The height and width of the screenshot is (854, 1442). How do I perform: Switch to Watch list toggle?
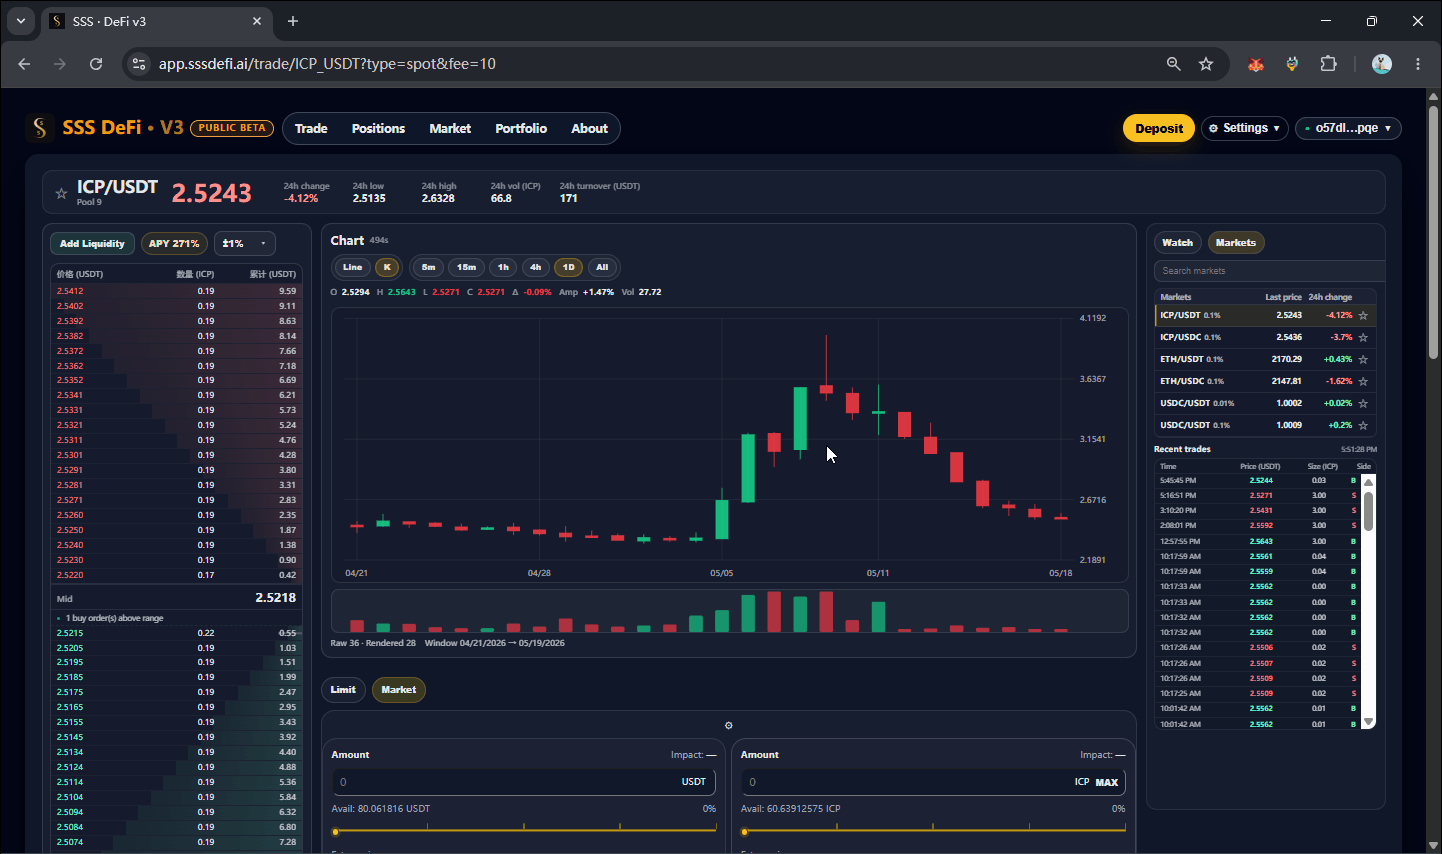(1177, 243)
